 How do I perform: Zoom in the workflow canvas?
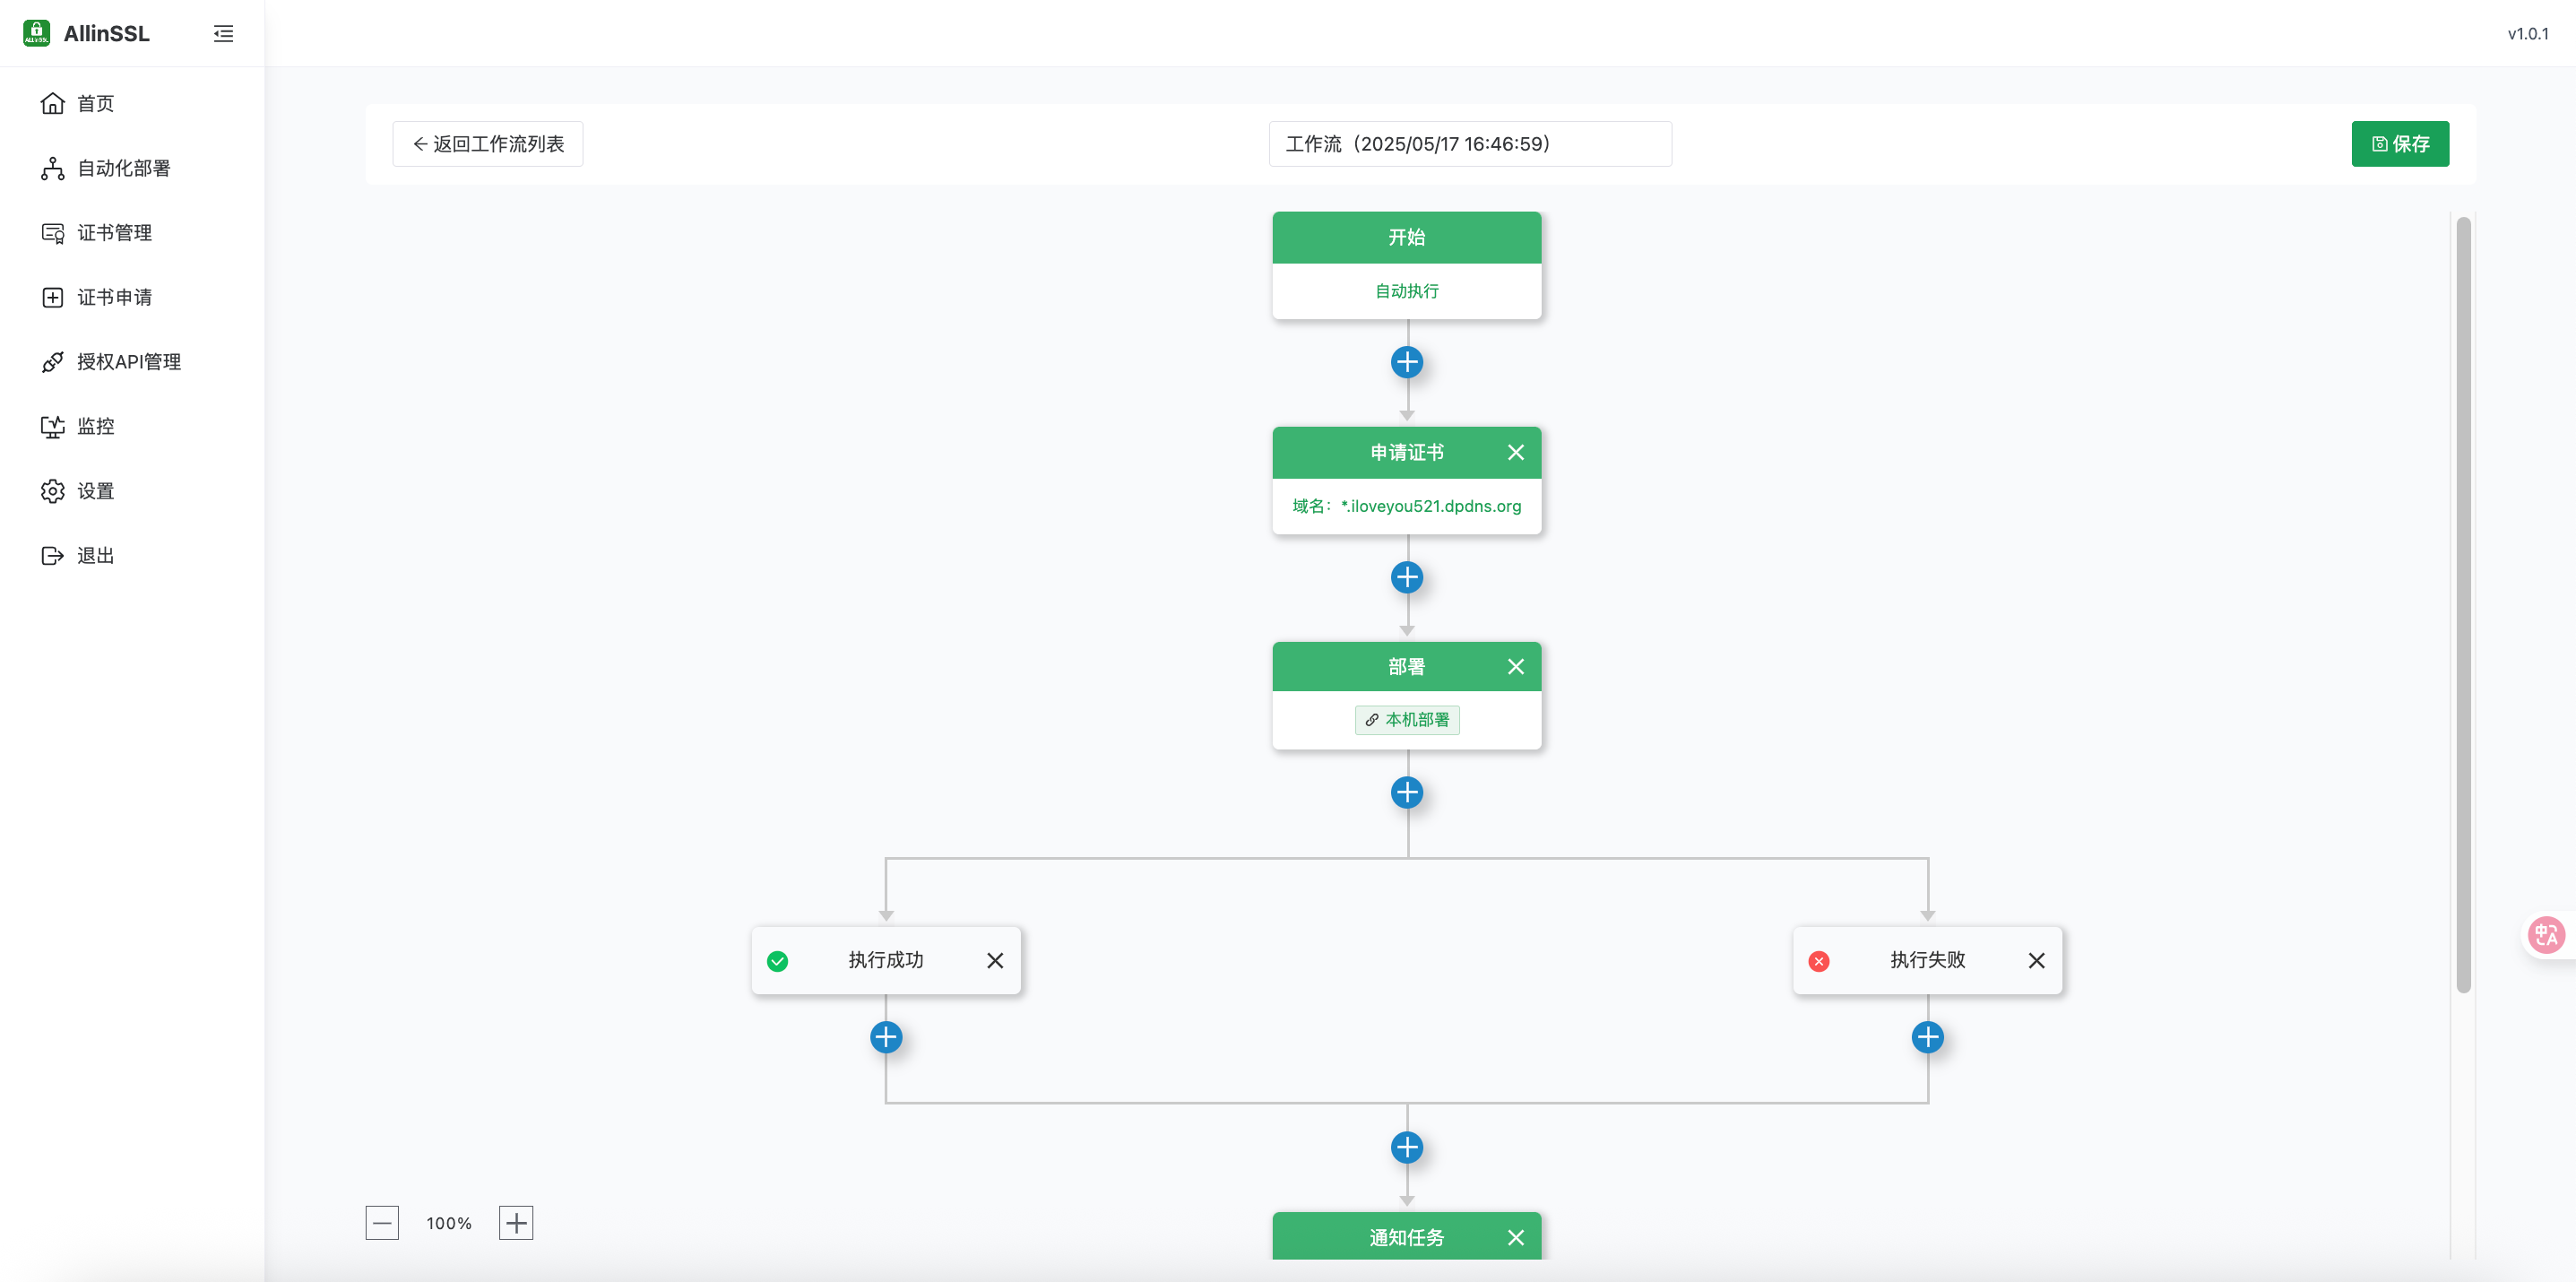tap(516, 1222)
